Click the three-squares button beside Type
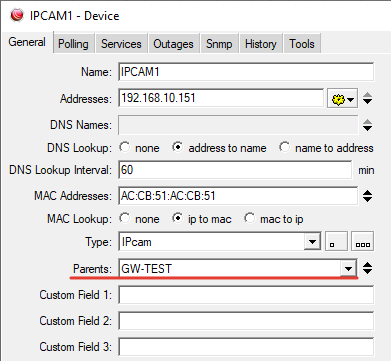The height and width of the screenshot is (361, 391). point(363,241)
